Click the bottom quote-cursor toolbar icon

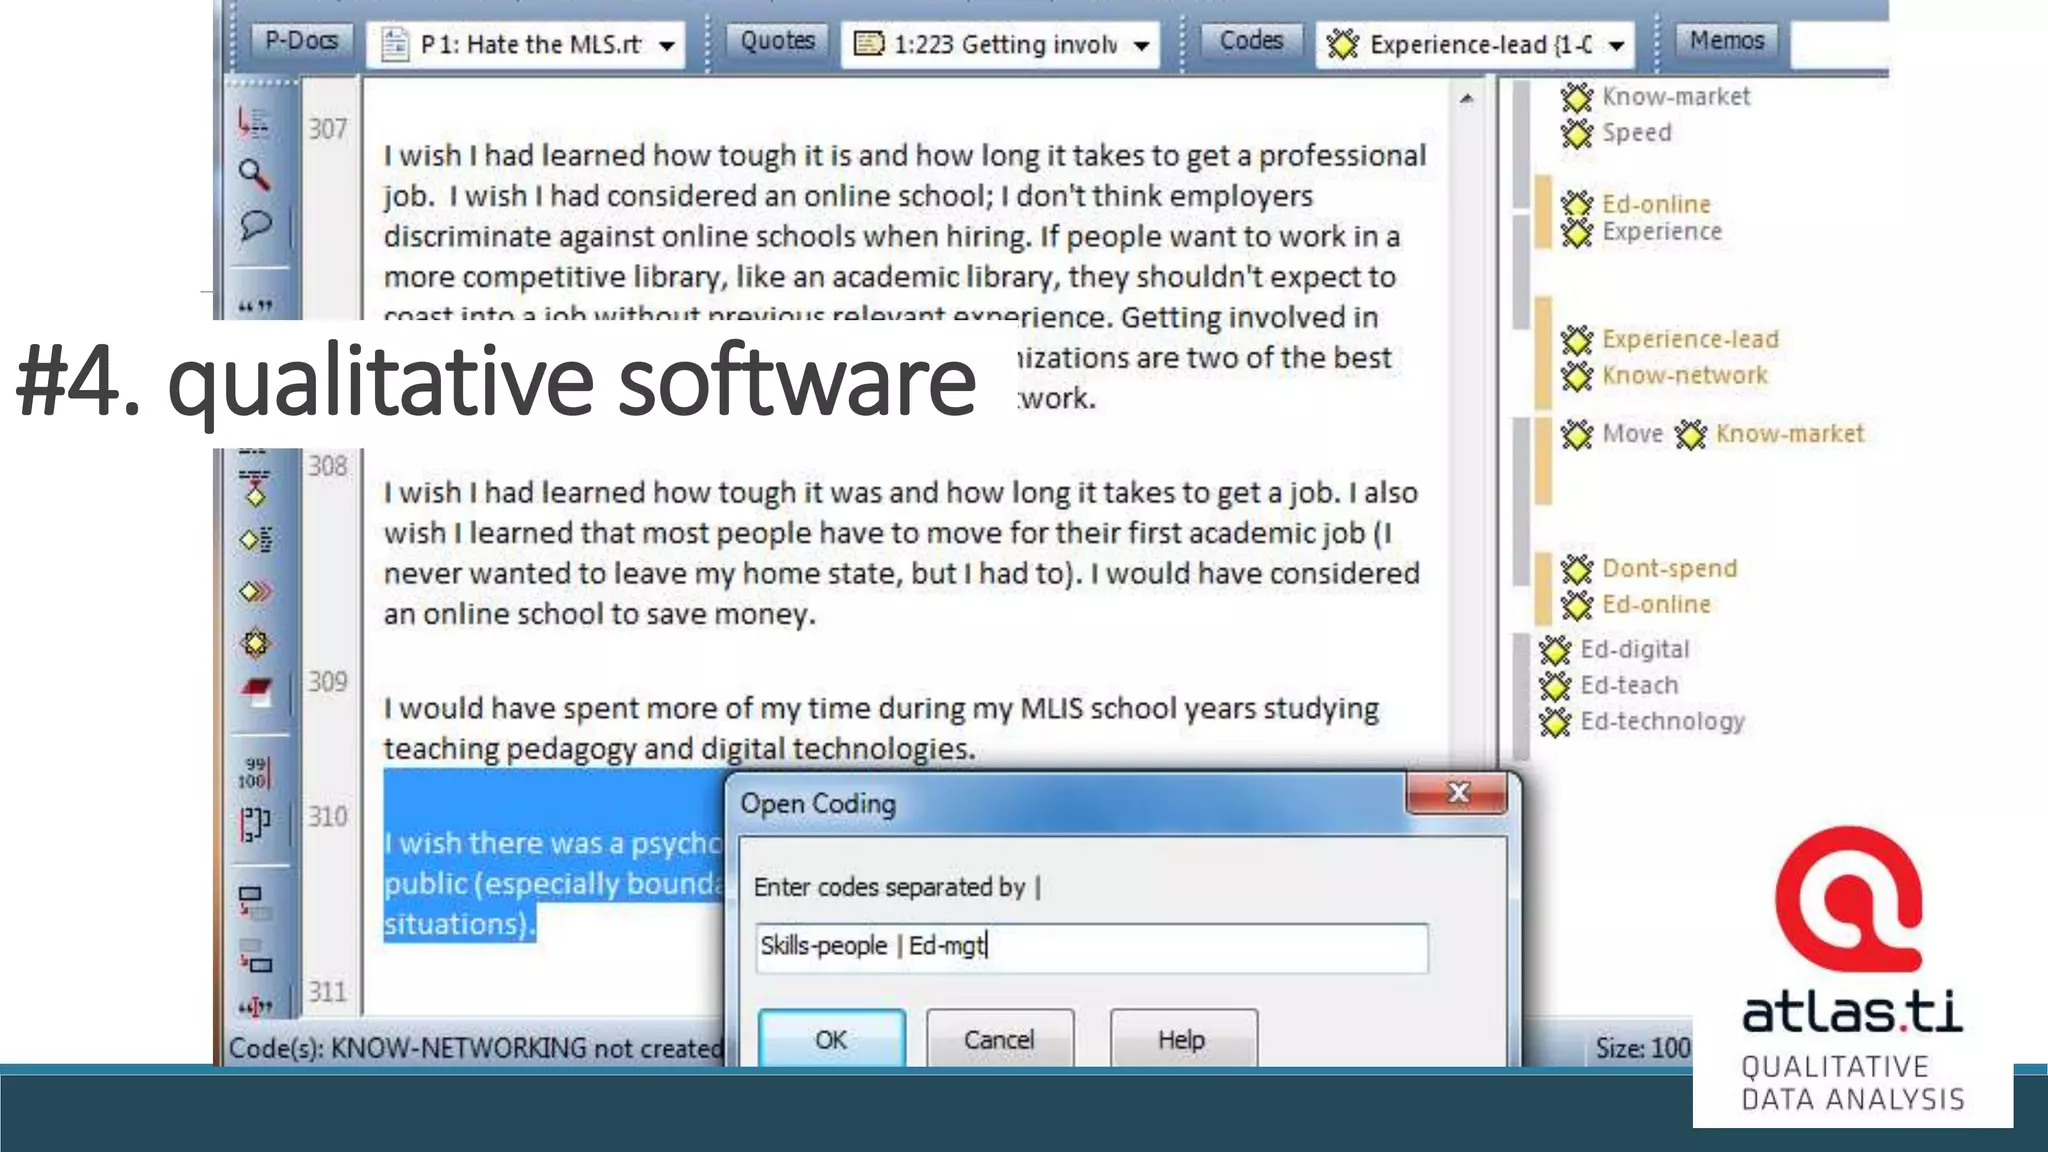click(x=255, y=1006)
